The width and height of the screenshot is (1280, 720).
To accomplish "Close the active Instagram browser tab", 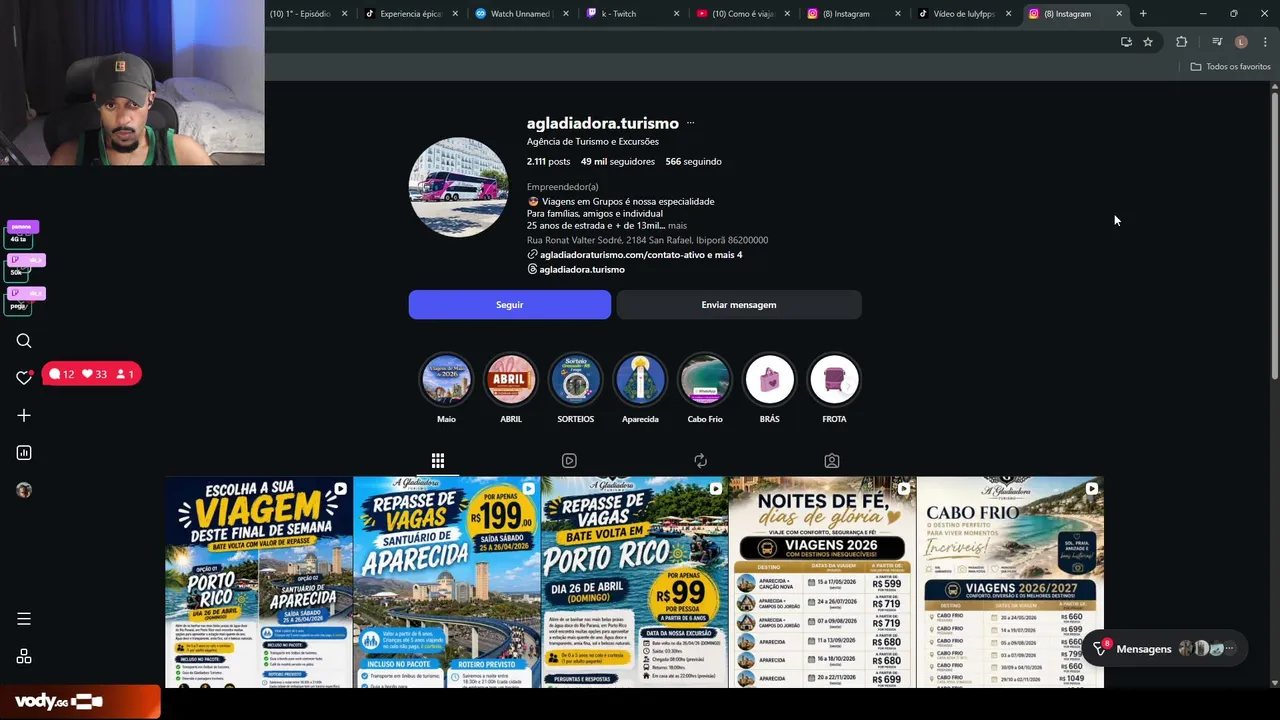I will click(1119, 14).
